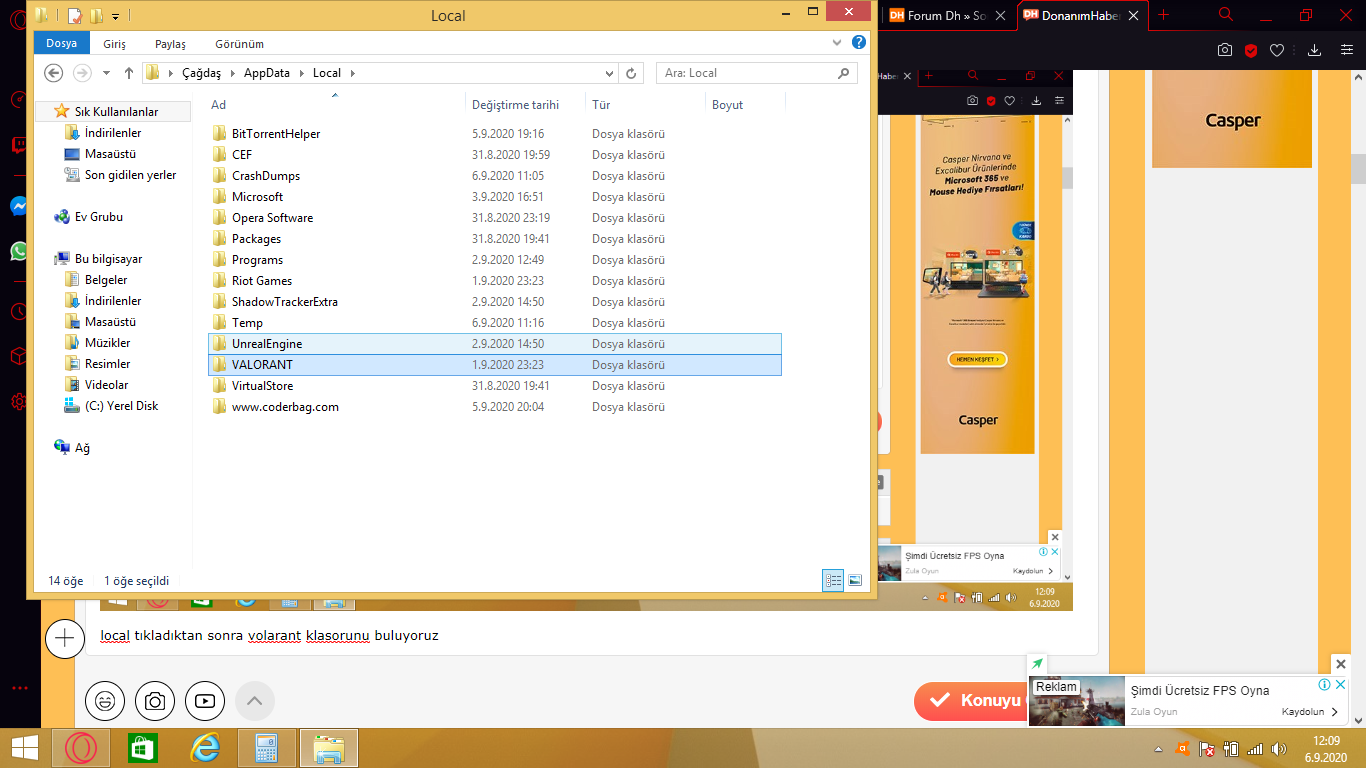Open the Paylaş ribbon tab
The image size is (1366, 768).
pos(170,44)
